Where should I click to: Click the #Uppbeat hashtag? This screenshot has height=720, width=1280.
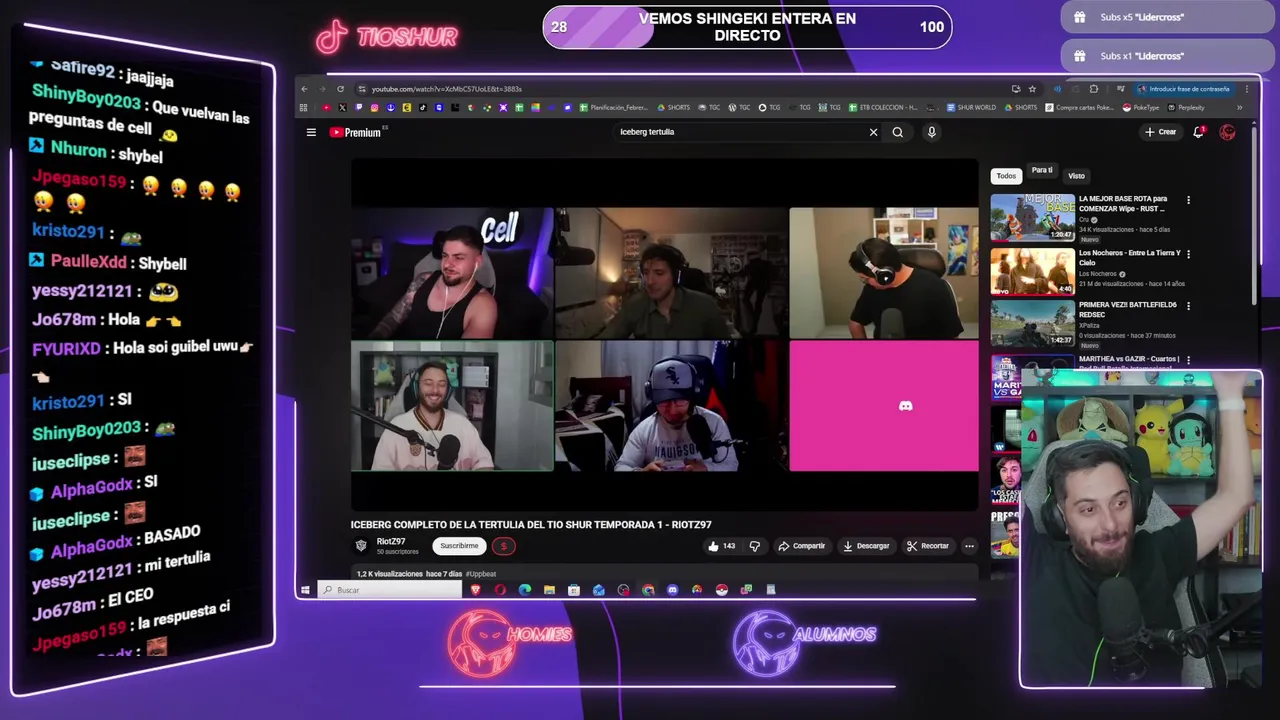click(x=481, y=574)
